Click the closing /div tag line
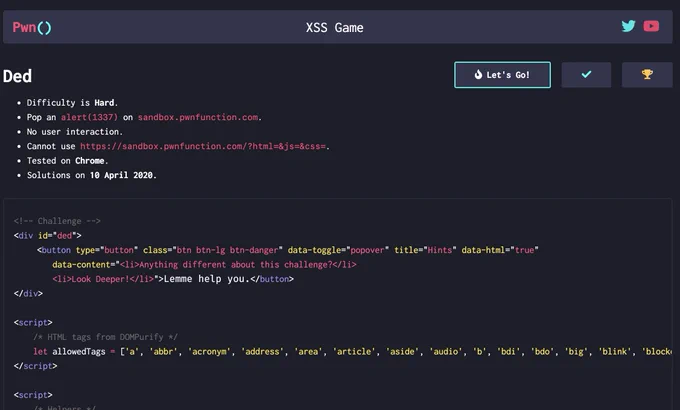Image resolution: width=680 pixels, height=410 pixels. click(x=28, y=294)
